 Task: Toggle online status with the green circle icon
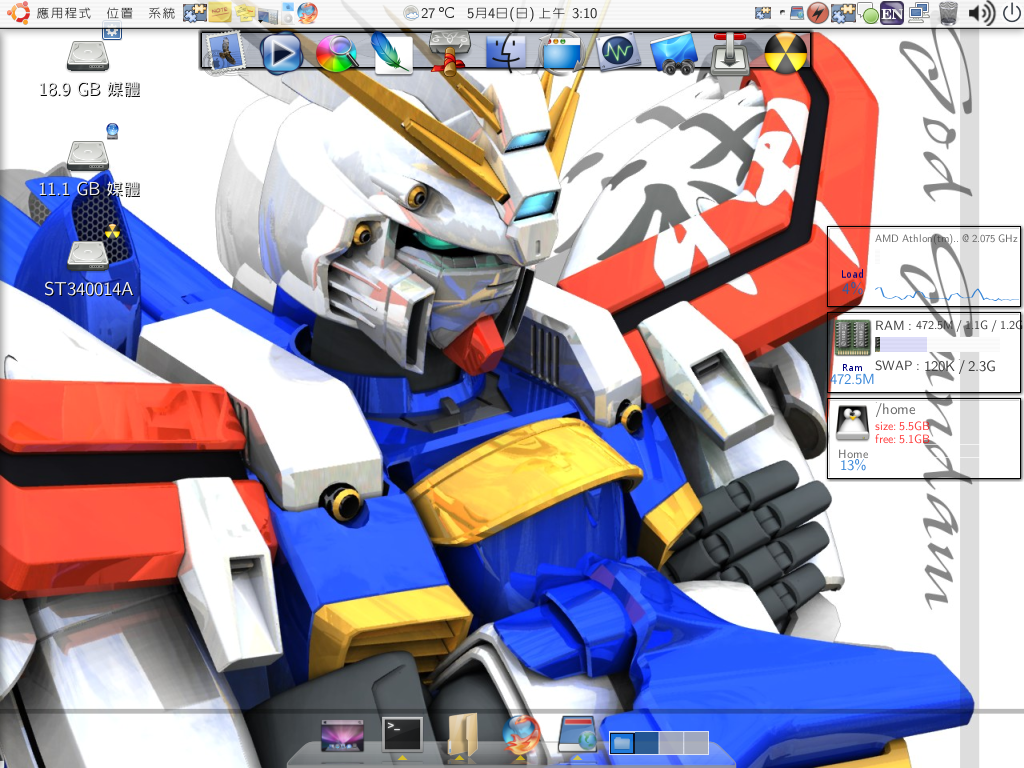point(870,14)
